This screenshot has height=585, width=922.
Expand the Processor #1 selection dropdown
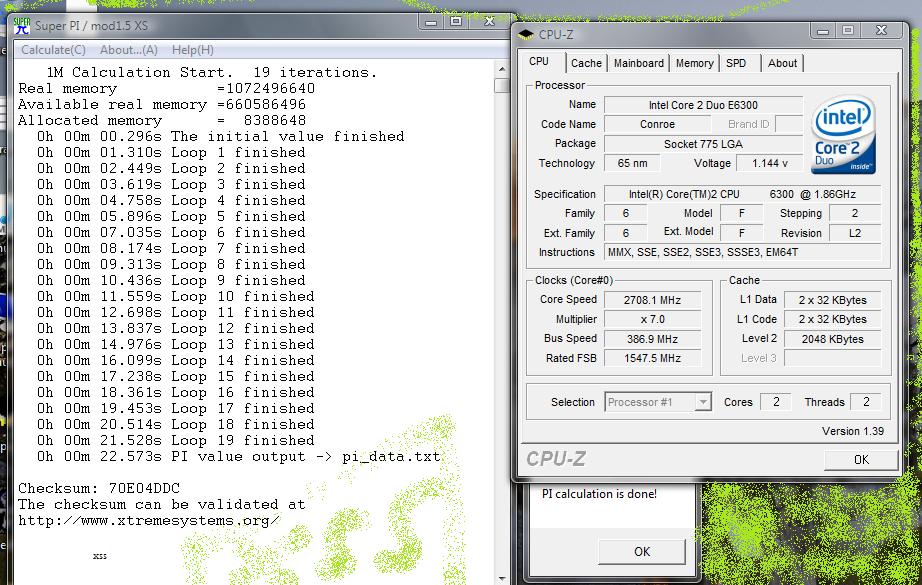[x=703, y=402]
